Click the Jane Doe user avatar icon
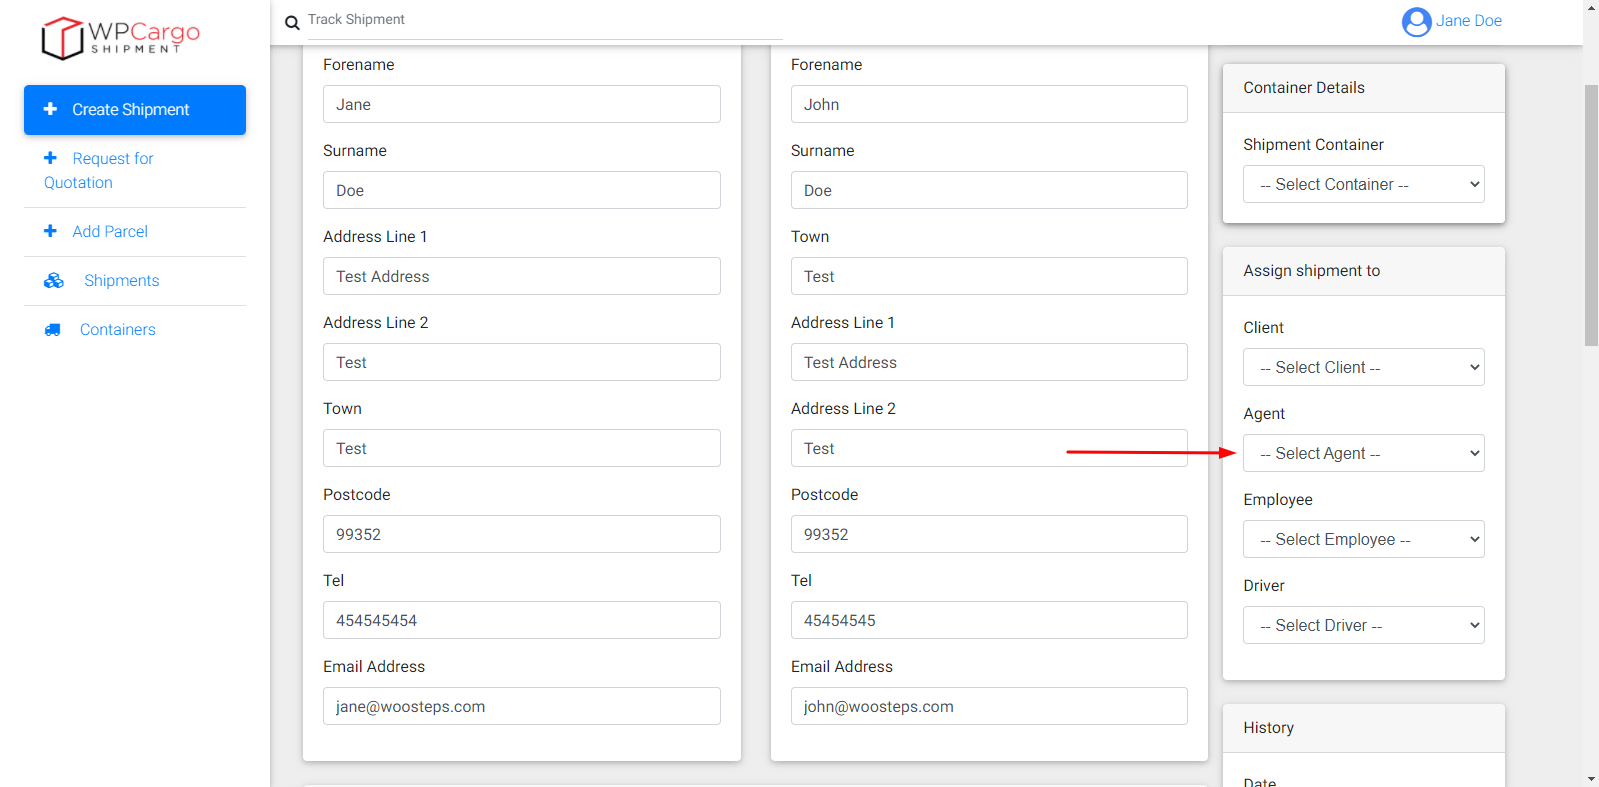Screen dimensions: 1599x787 tap(1416, 21)
